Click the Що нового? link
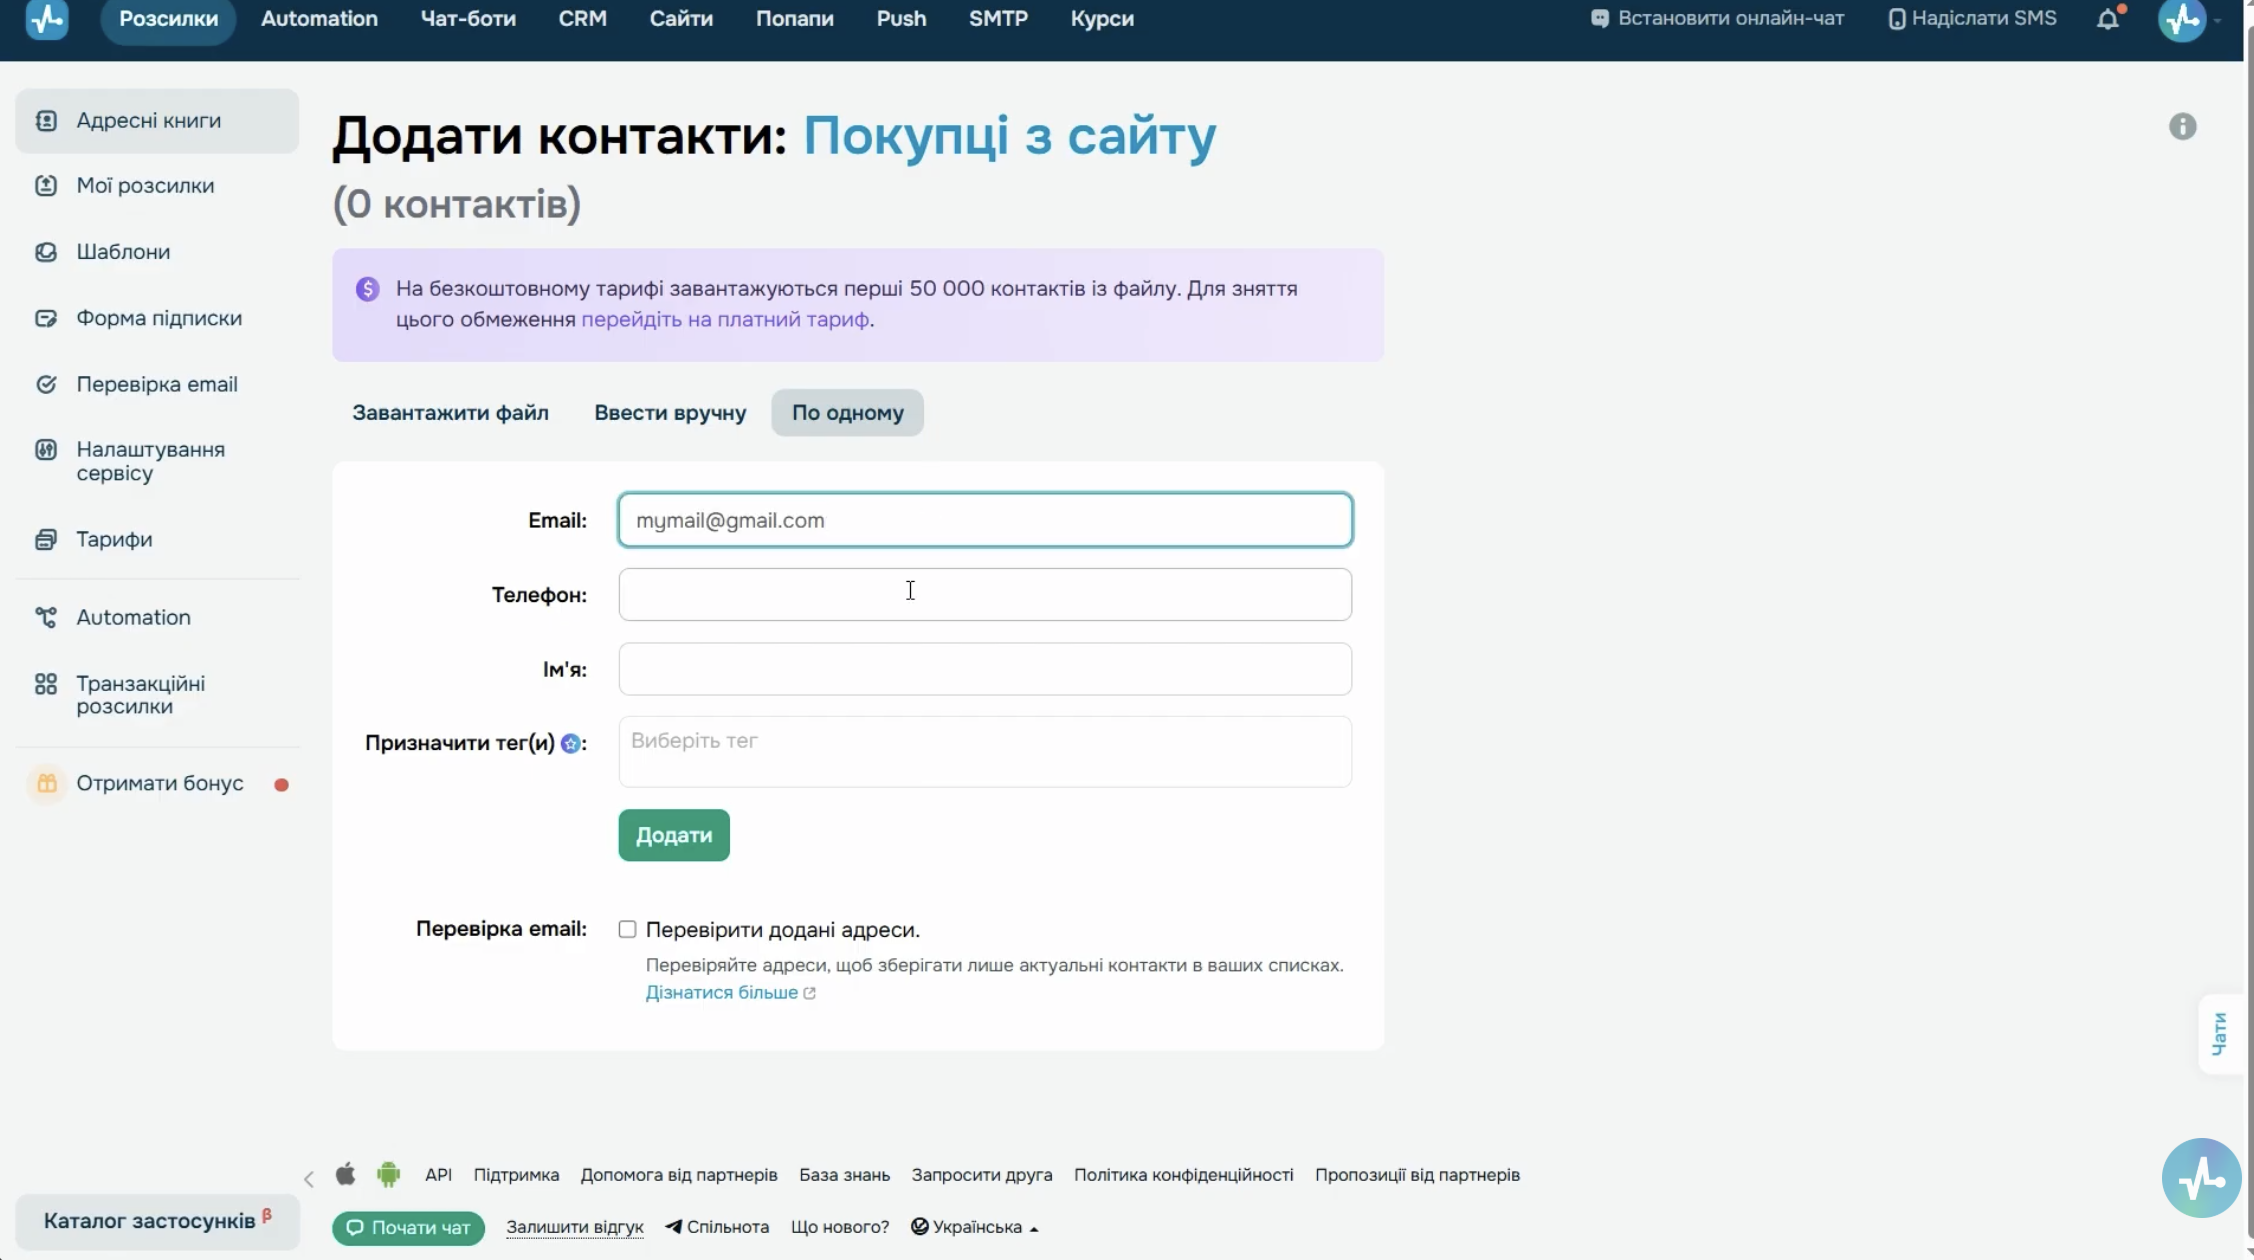 coord(840,1227)
